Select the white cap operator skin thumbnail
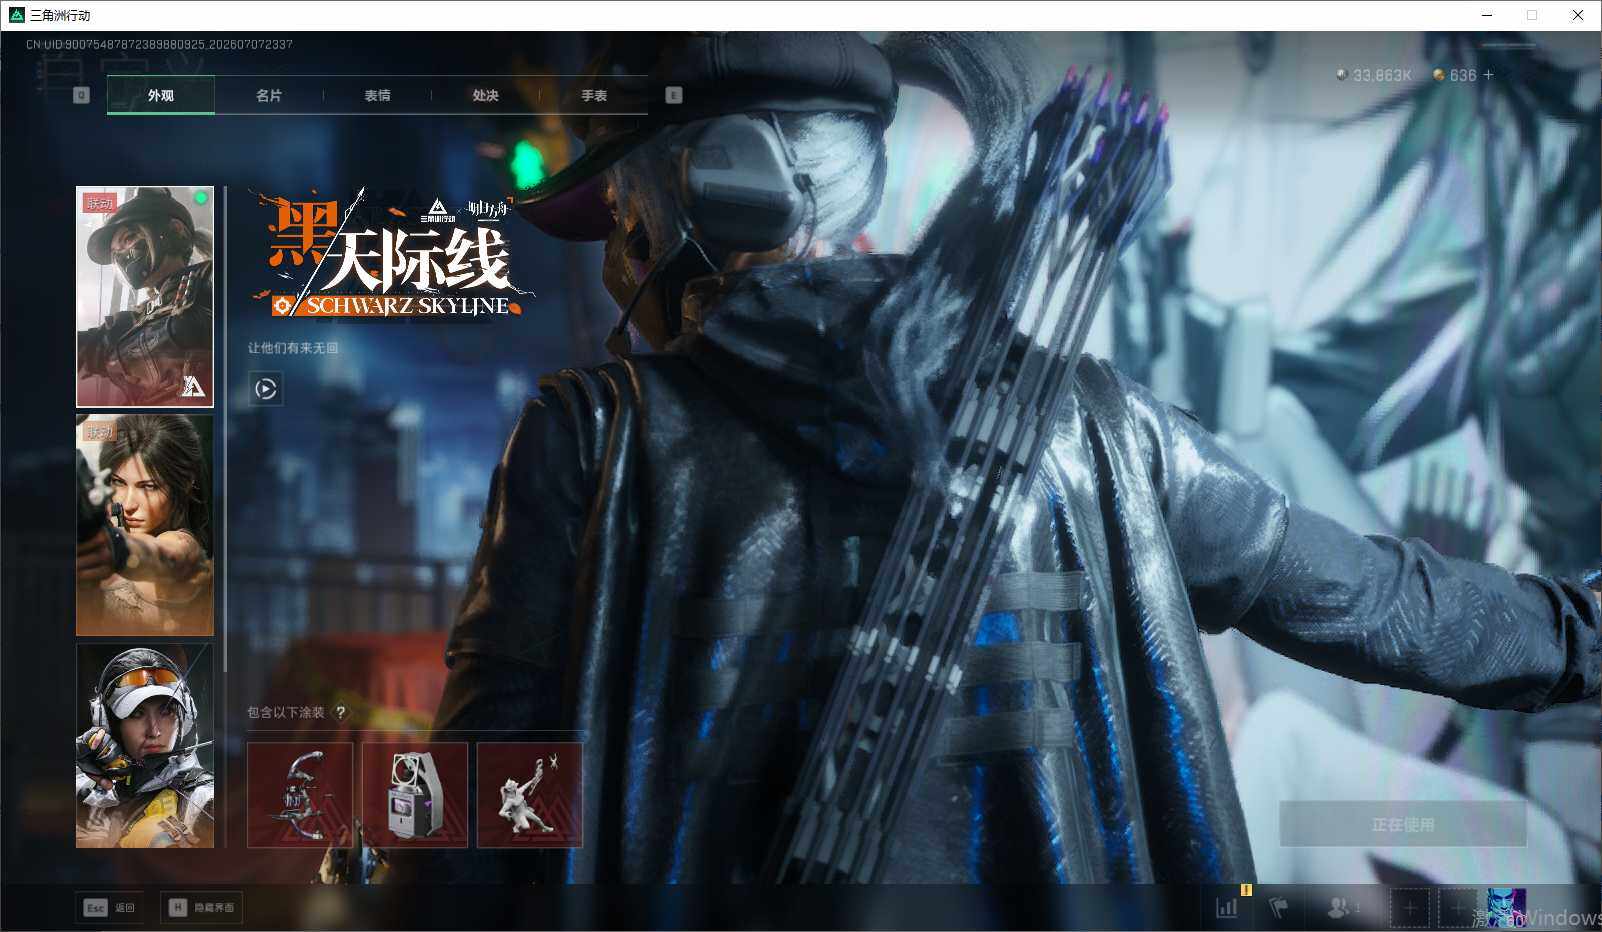The height and width of the screenshot is (932, 1602). click(145, 746)
